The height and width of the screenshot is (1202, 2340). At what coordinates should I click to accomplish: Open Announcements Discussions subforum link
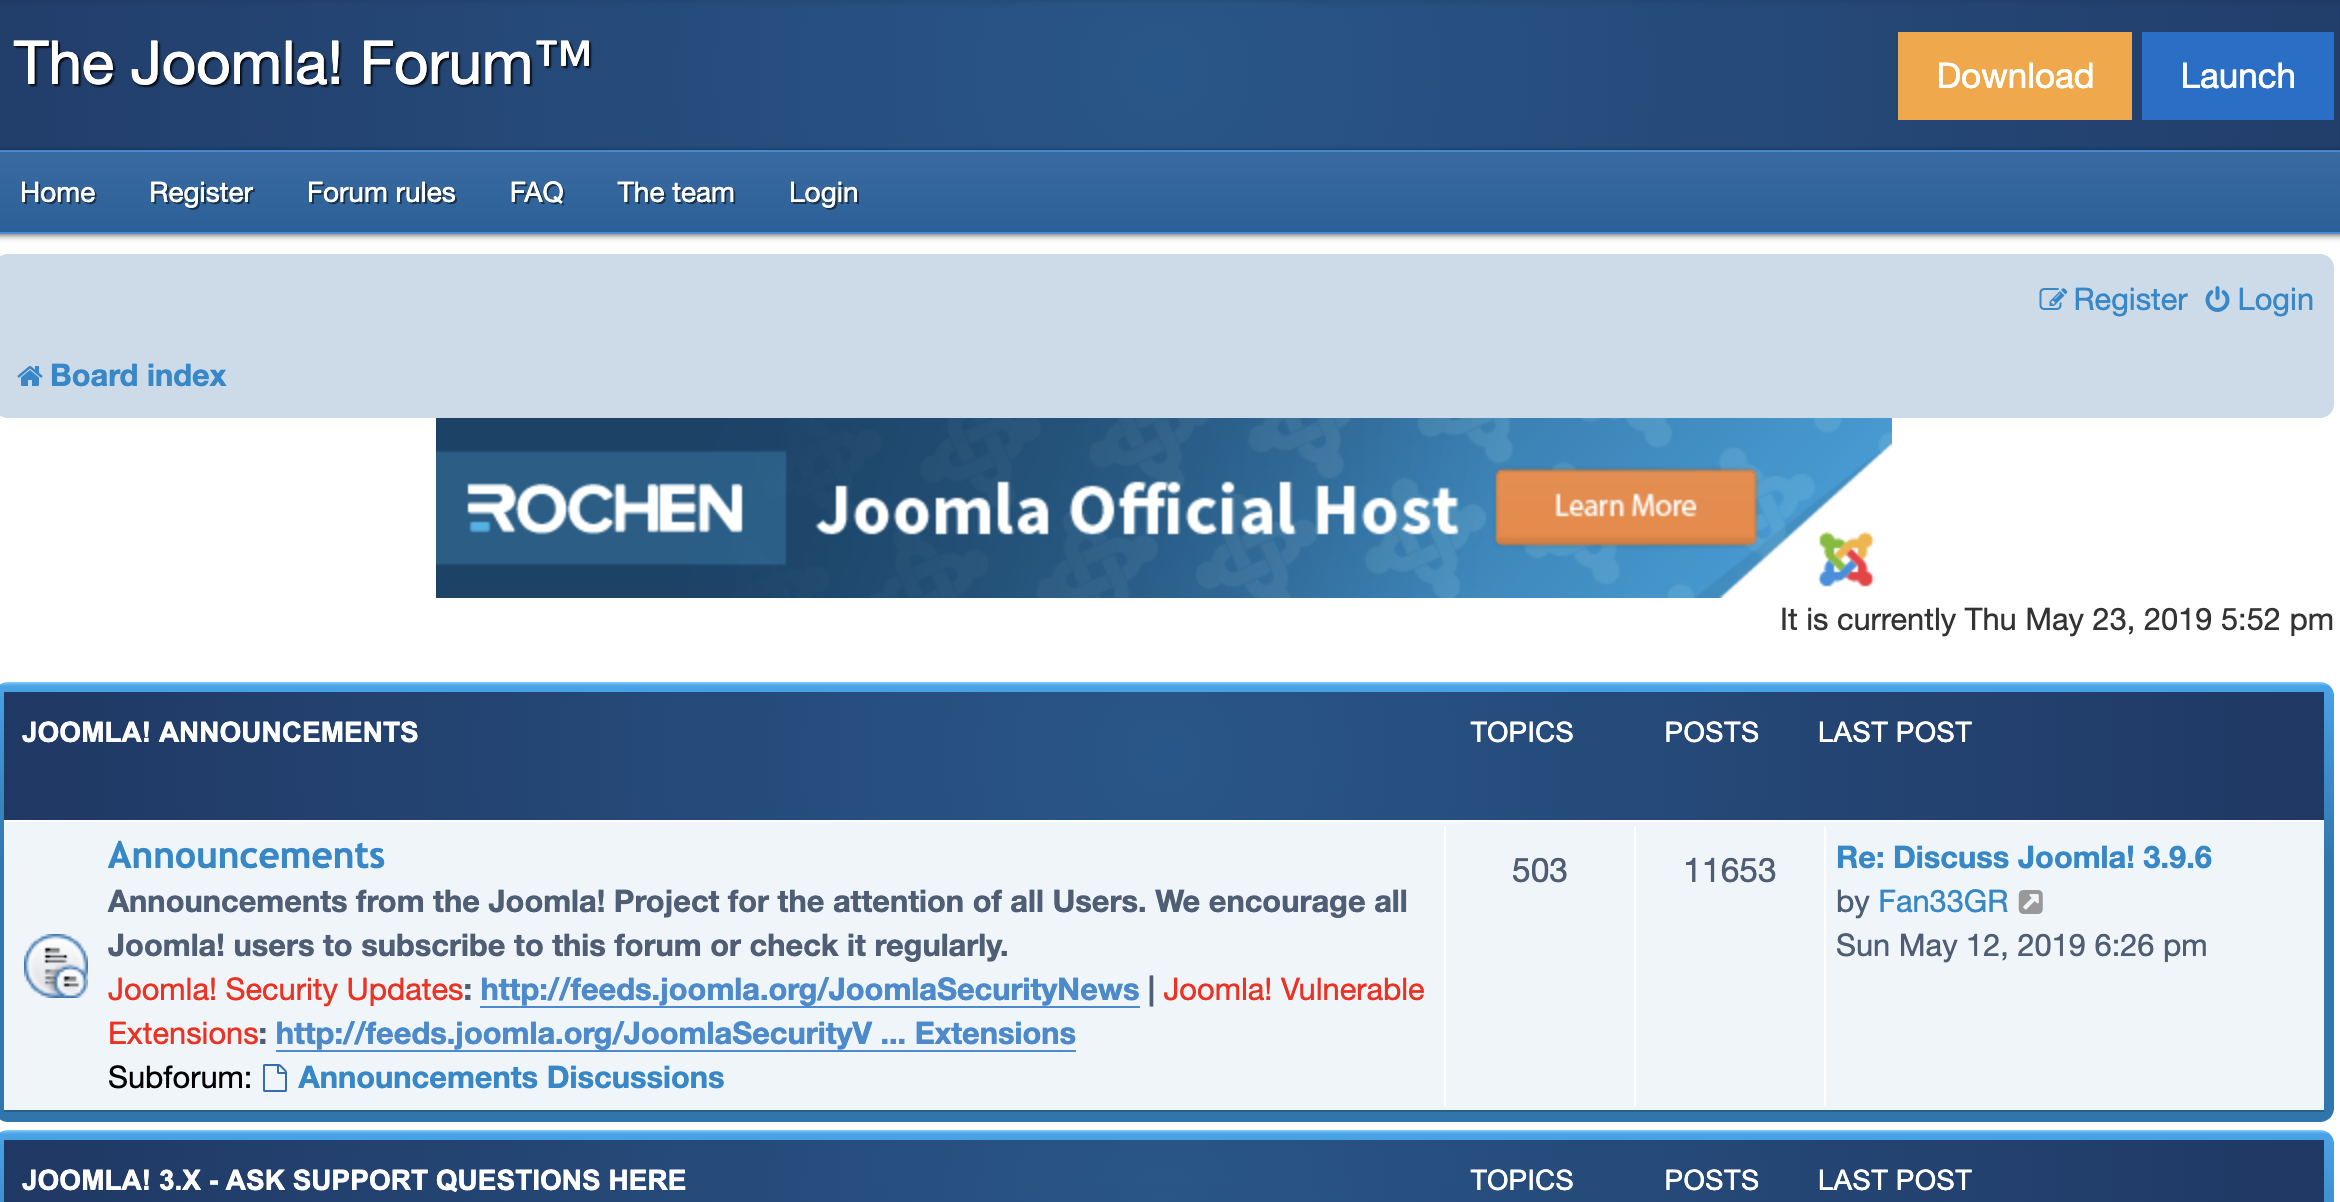coord(511,1077)
